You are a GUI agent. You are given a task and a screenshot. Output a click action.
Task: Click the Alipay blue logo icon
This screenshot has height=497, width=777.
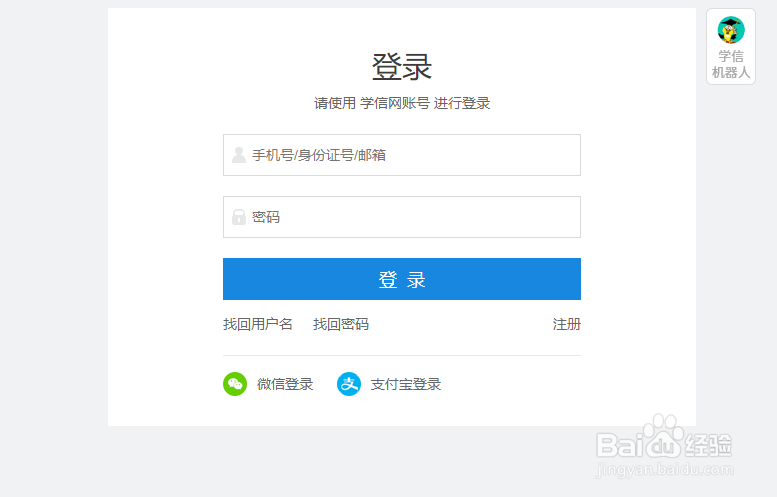click(349, 384)
